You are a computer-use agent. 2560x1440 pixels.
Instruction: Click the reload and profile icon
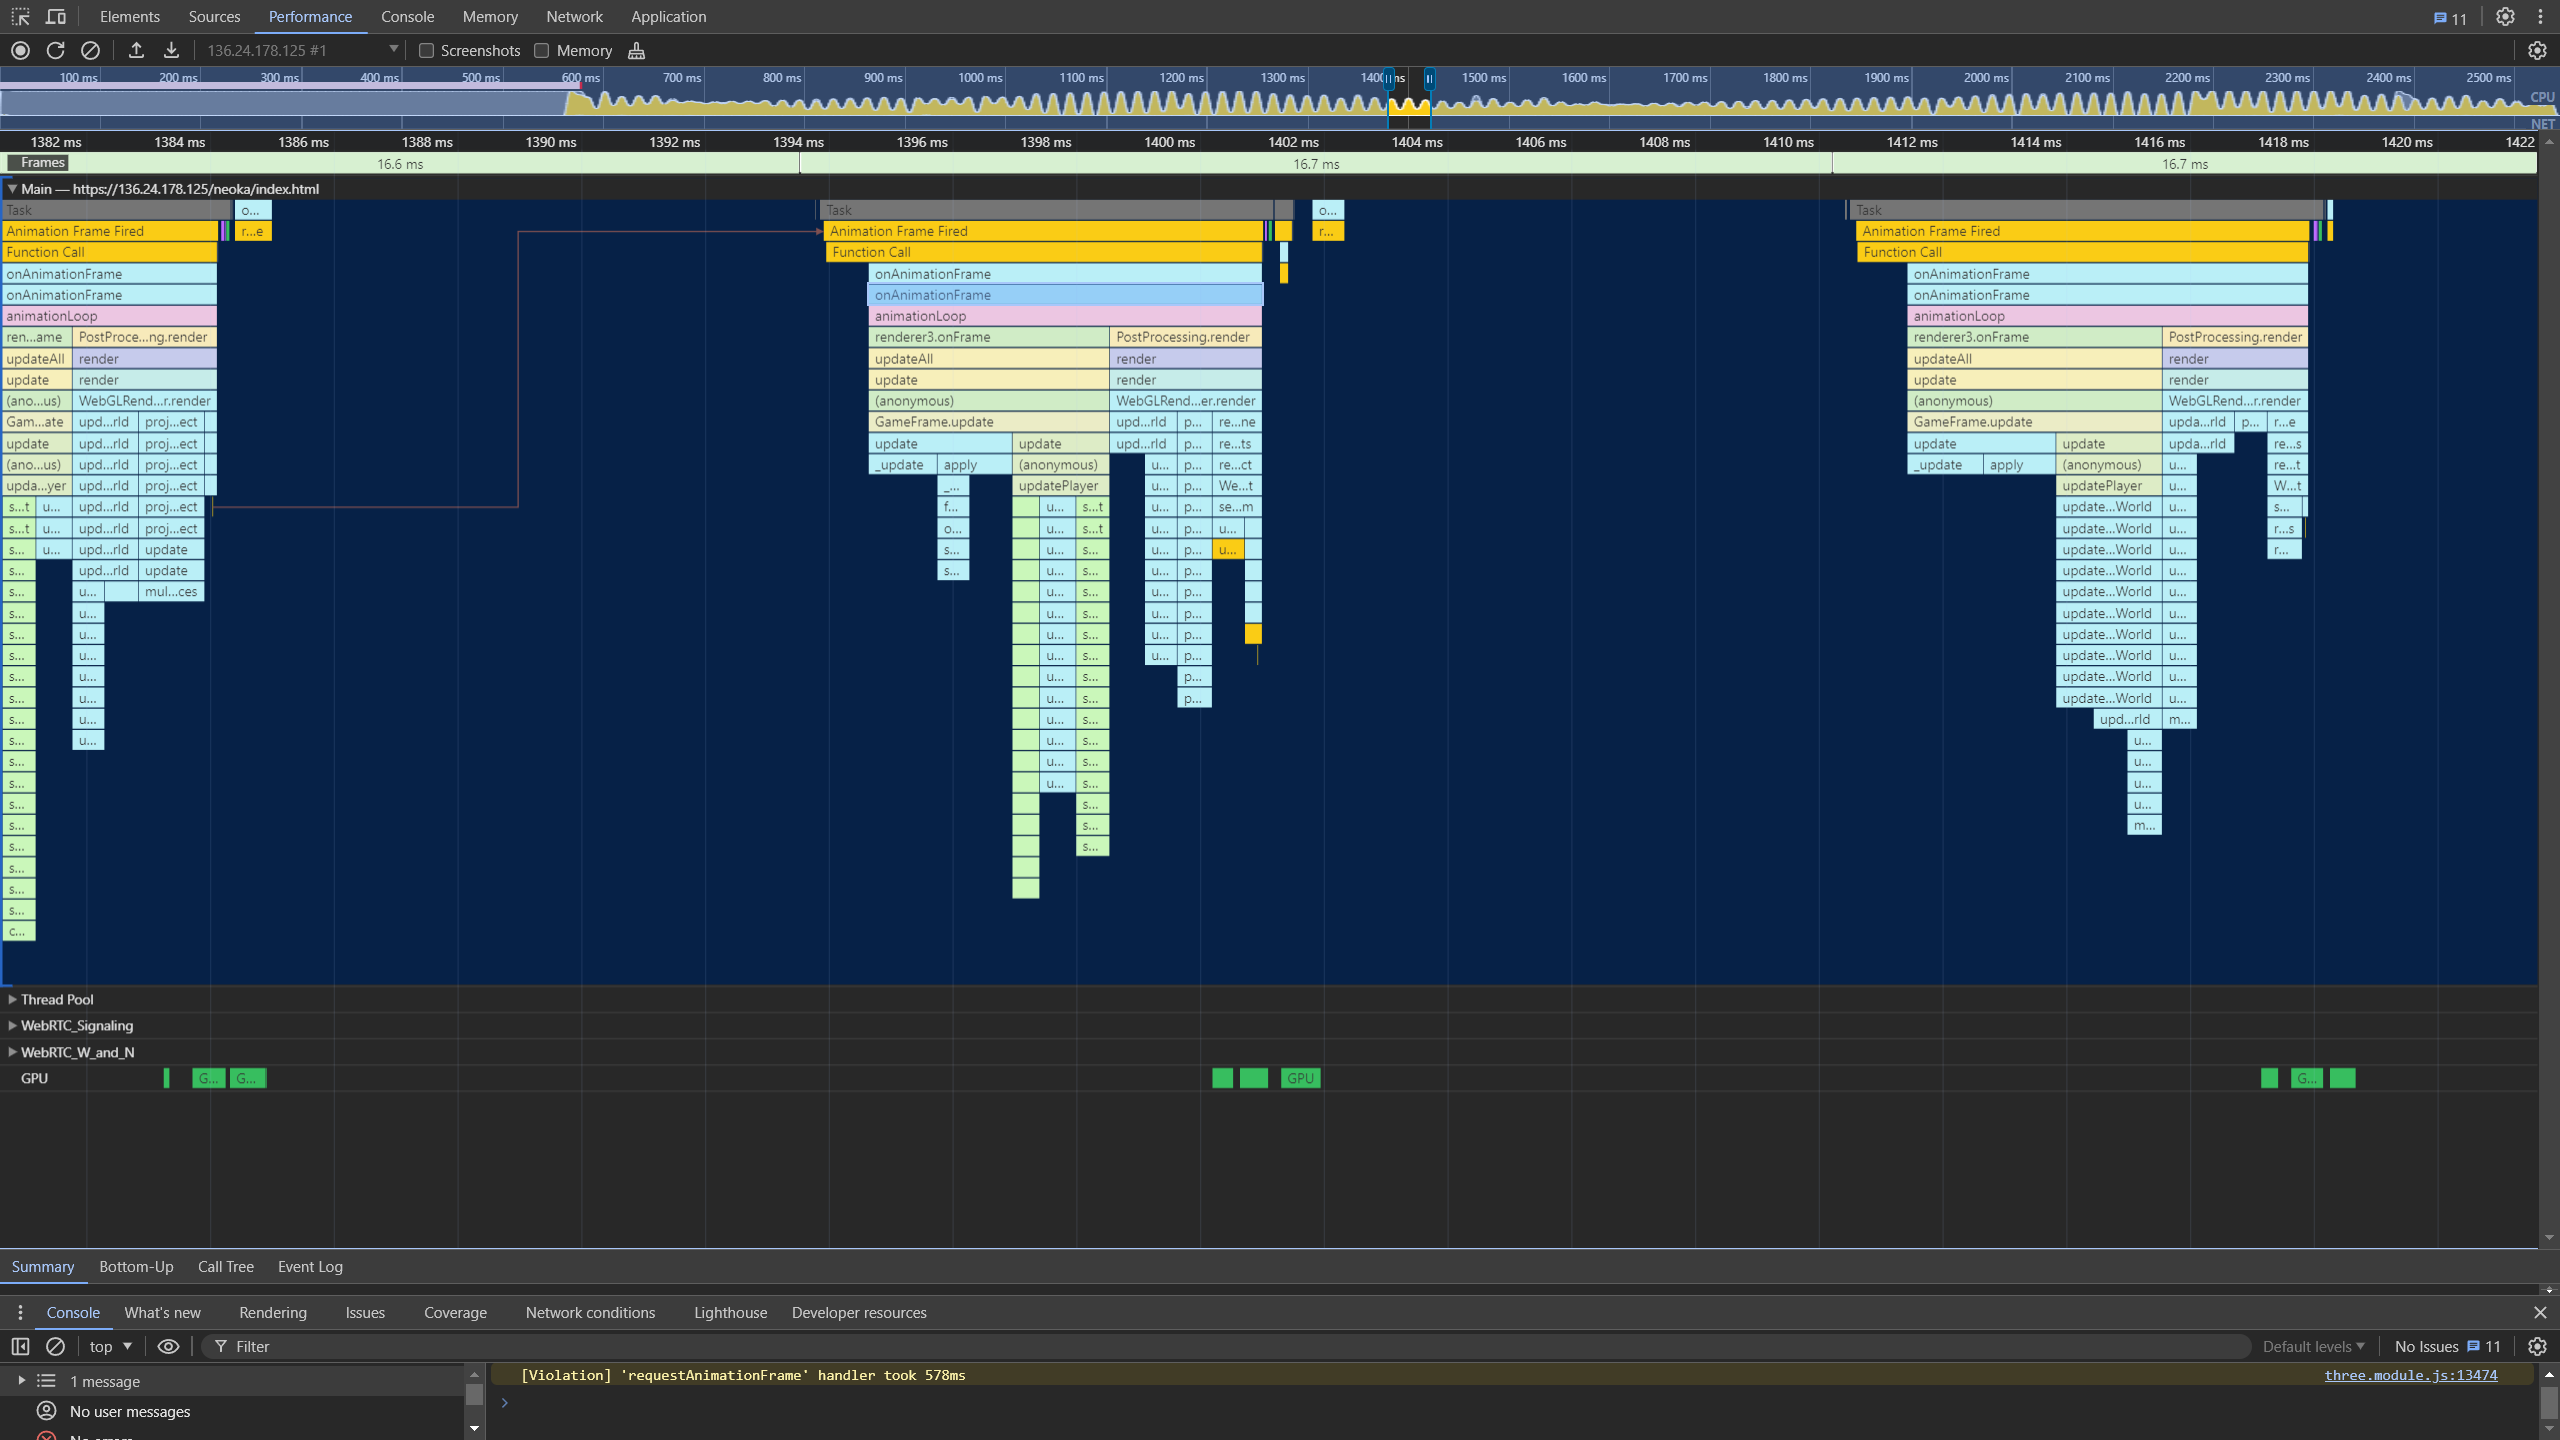point(55,50)
